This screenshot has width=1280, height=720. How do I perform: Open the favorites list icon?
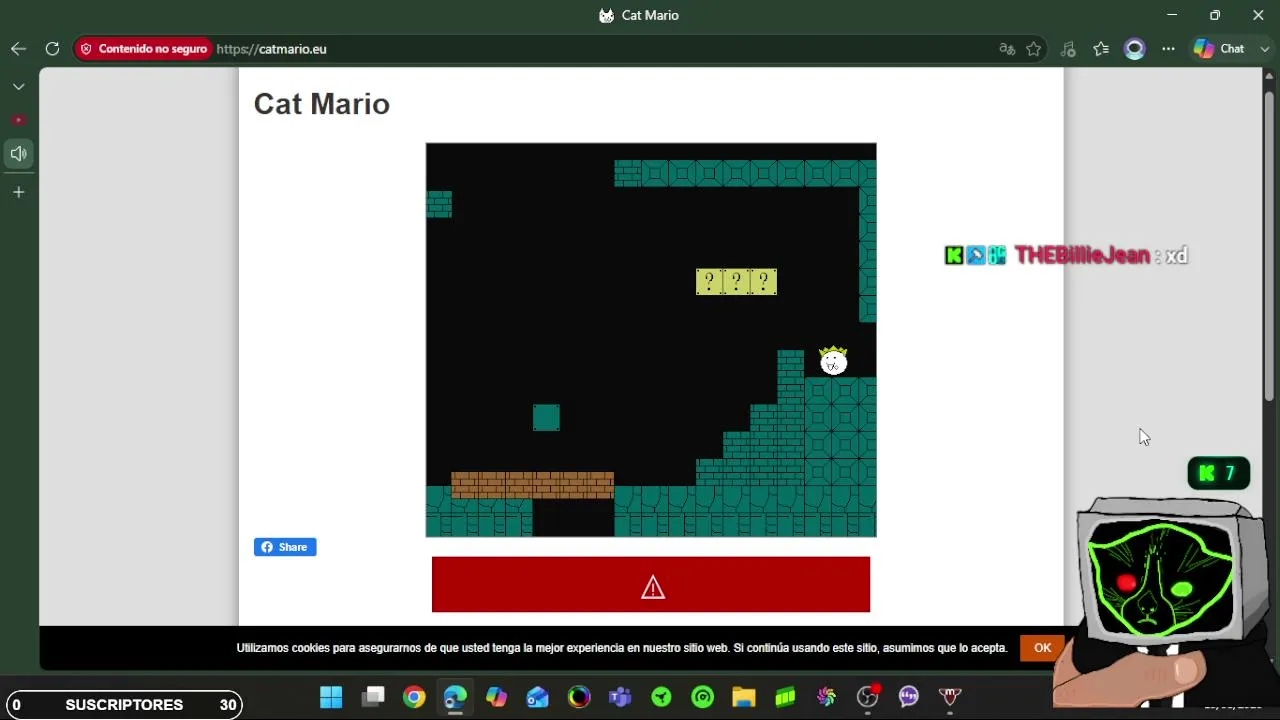[1101, 49]
